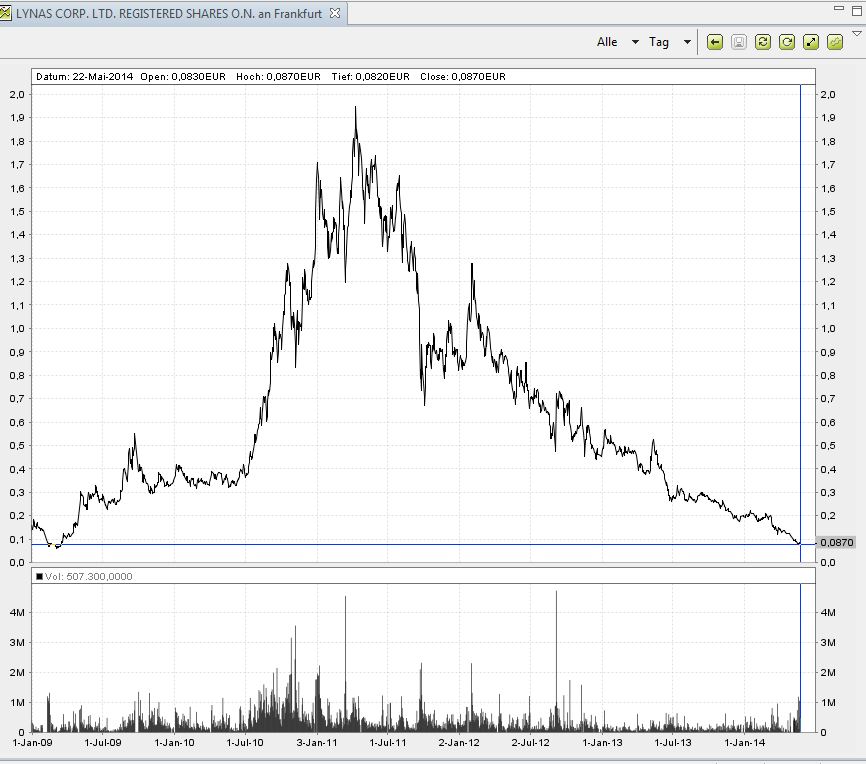Click the Datum: 22-Mai-2014 text
The image size is (866, 764).
click(x=85, y=77)
